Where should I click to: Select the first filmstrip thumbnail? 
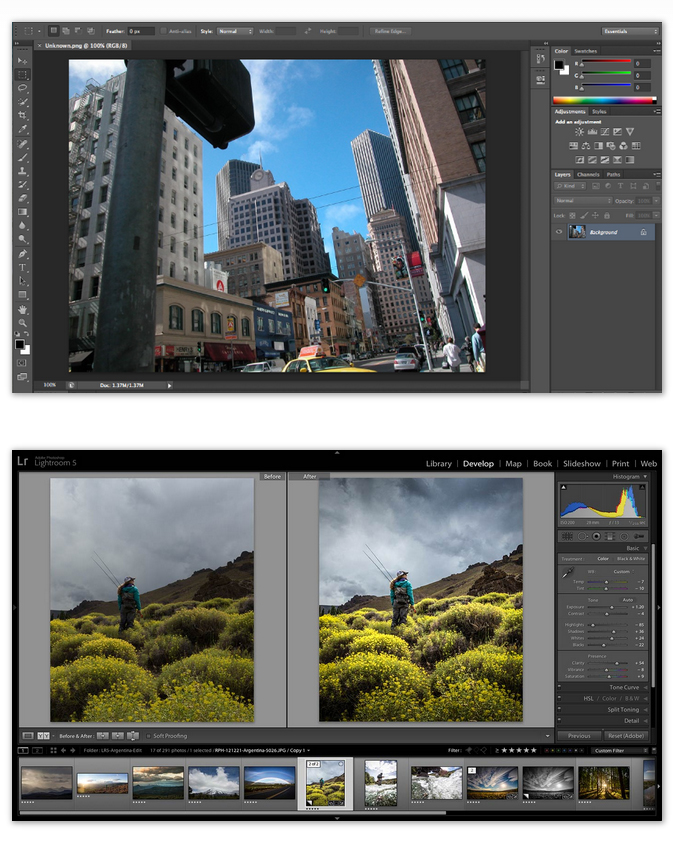47,781
